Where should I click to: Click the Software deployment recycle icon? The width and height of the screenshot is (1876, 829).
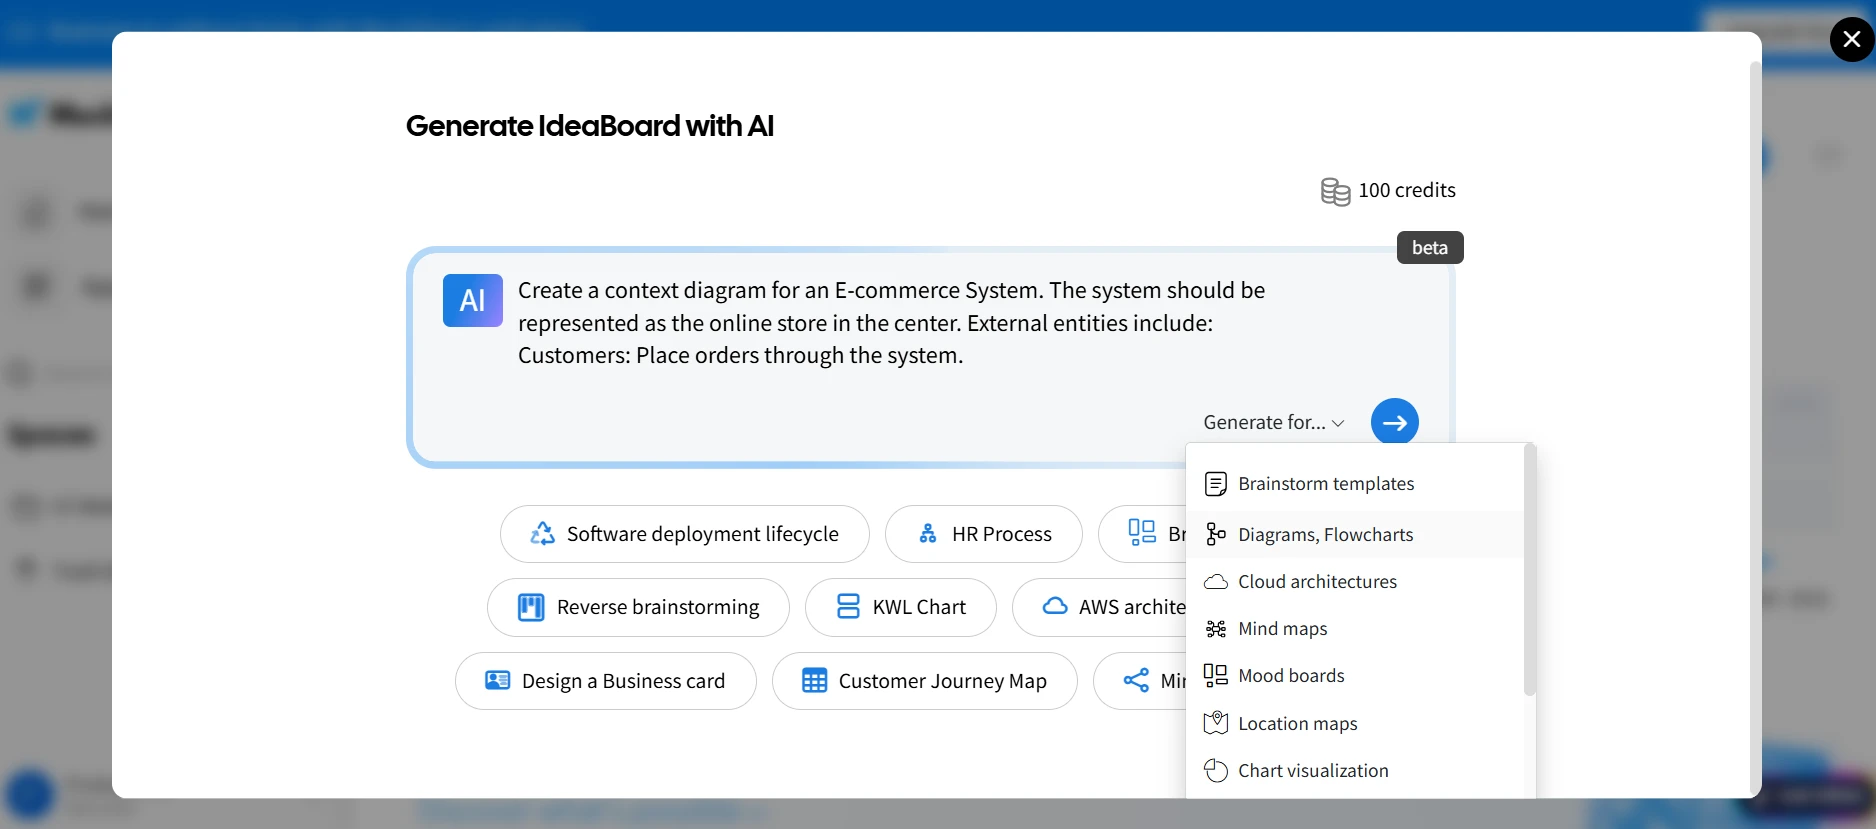click(543, 534)
